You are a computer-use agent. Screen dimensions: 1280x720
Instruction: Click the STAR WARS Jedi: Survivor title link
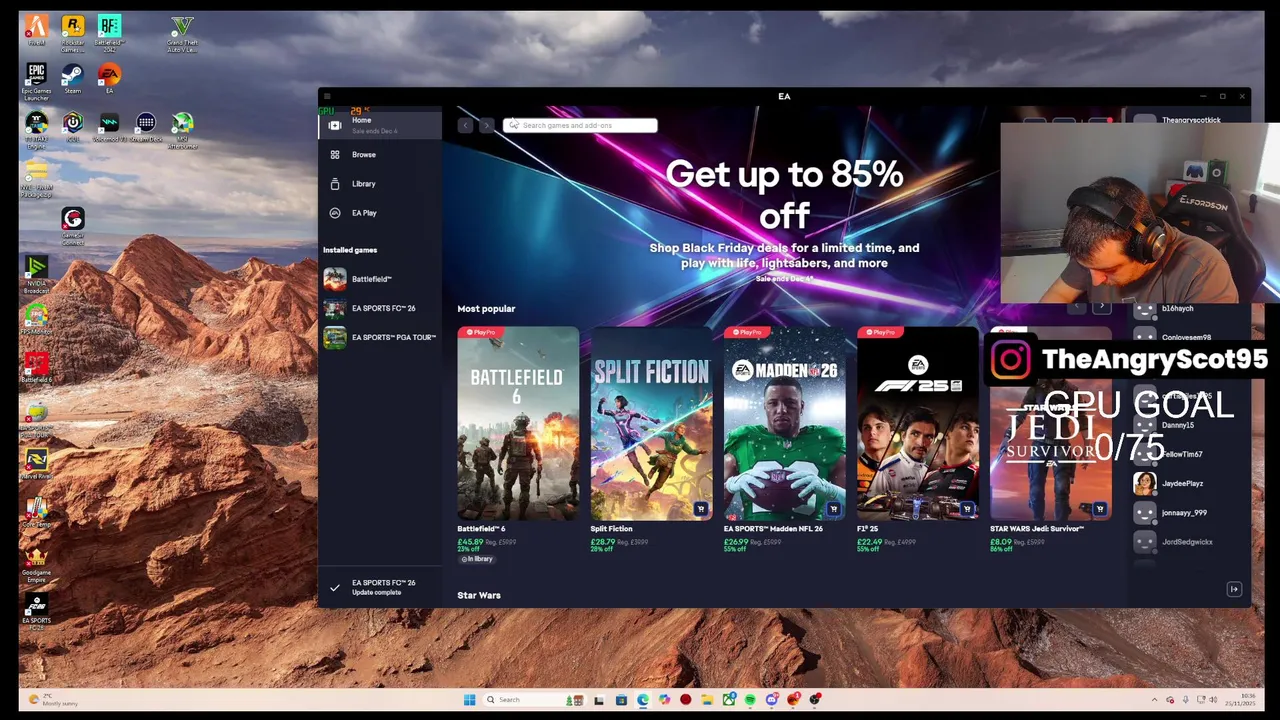(1037, 529)
